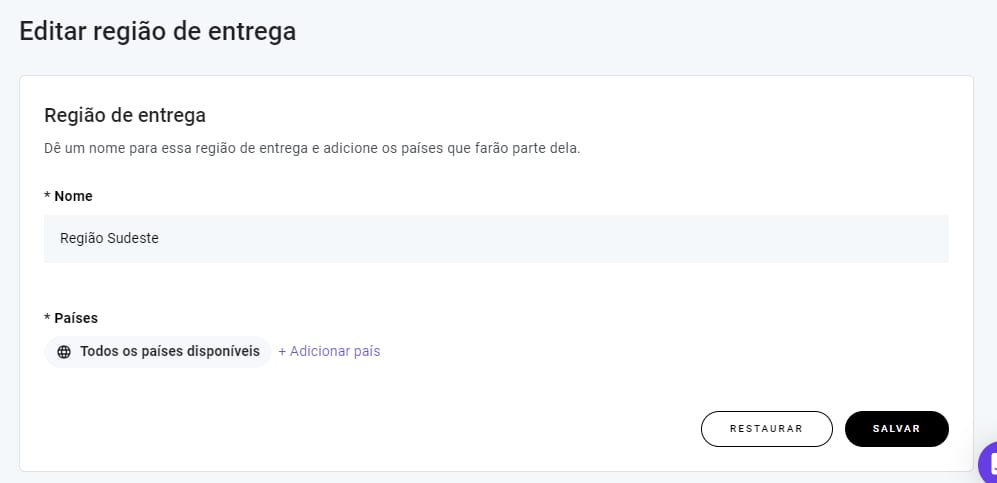
Task: Click the word 'país' in add link
Action: coord(366,352)
